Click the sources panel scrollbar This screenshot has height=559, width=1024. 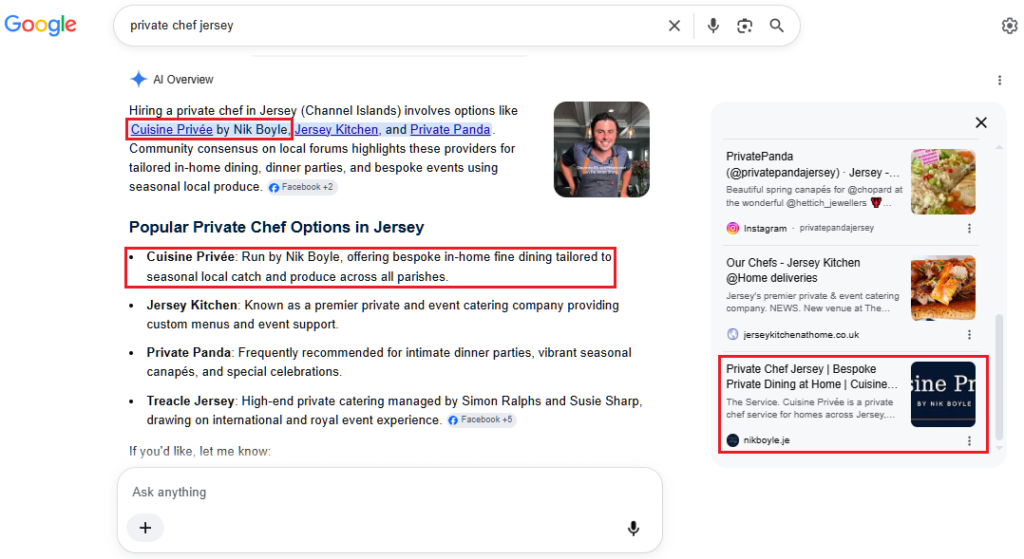(x=999, y=377)
